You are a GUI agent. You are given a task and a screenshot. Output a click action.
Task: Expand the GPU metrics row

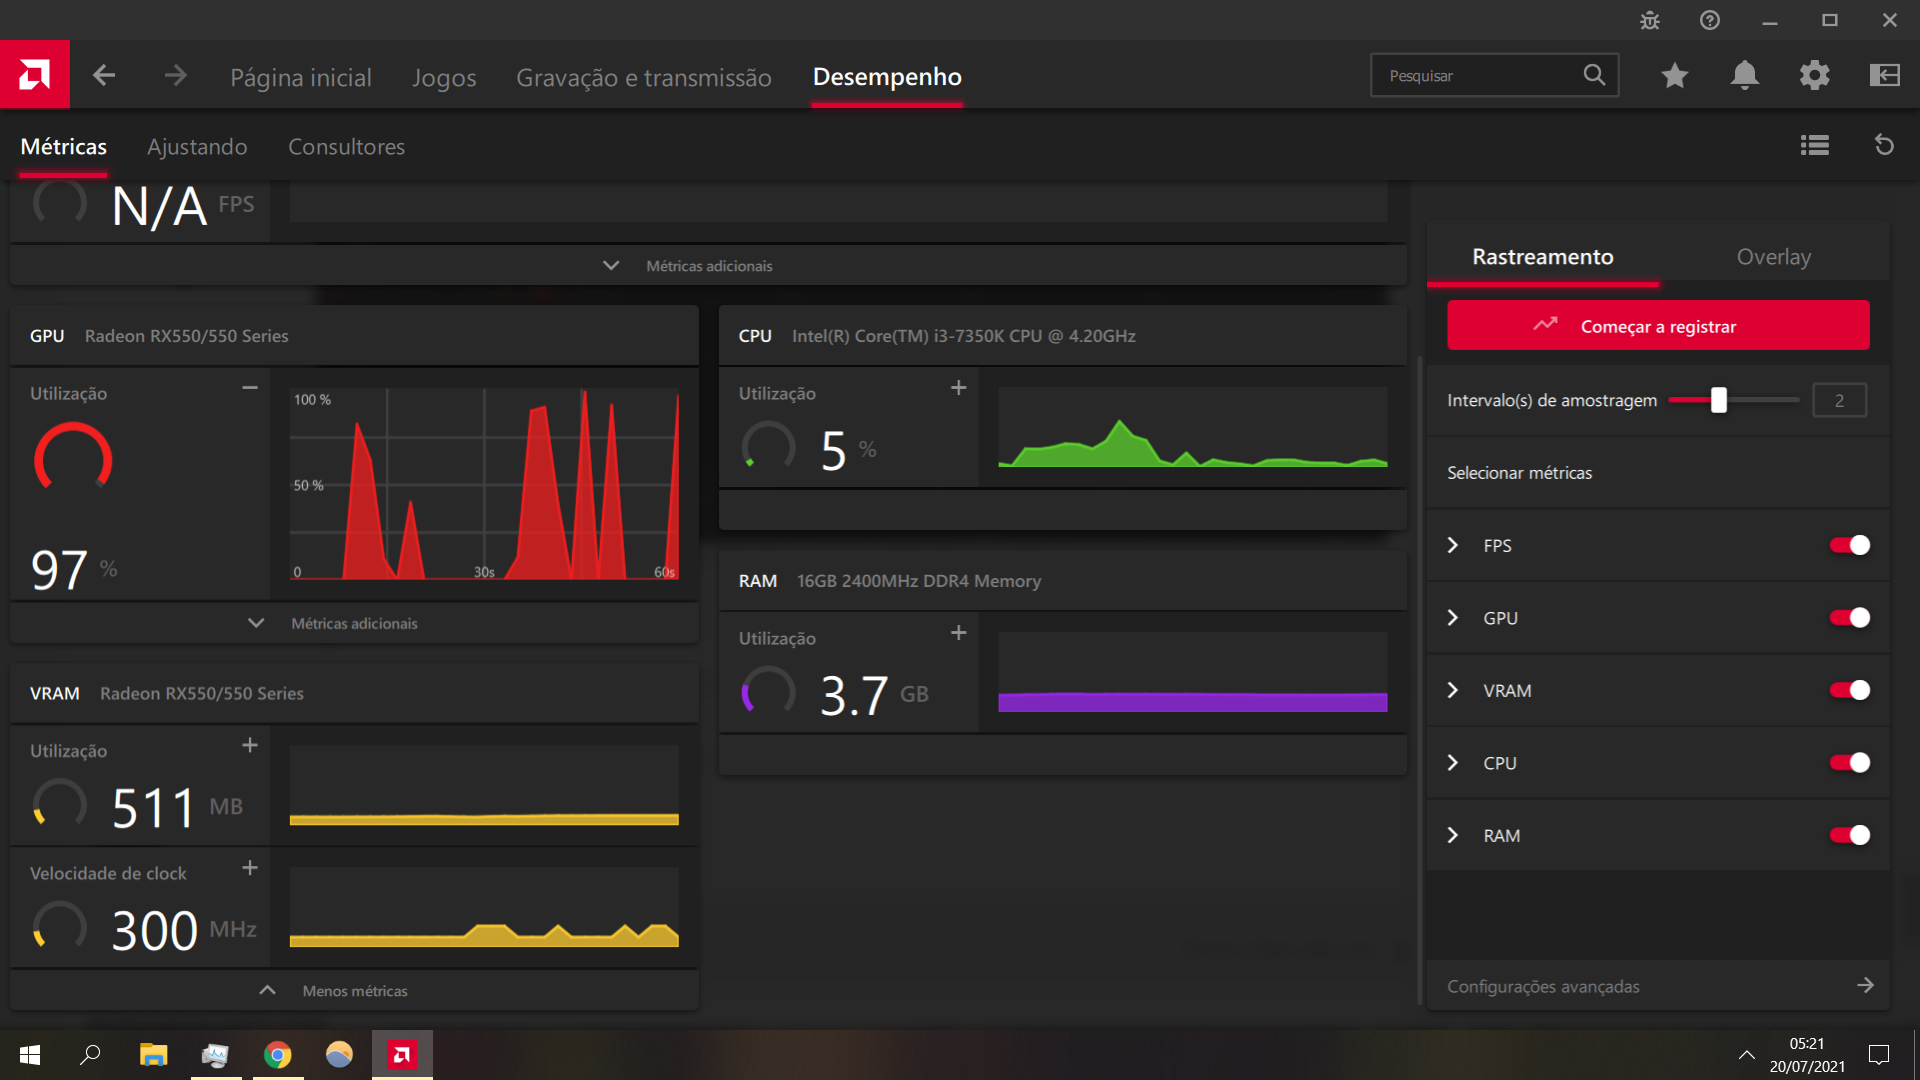pyautogui.click(x=1453, y=618)
